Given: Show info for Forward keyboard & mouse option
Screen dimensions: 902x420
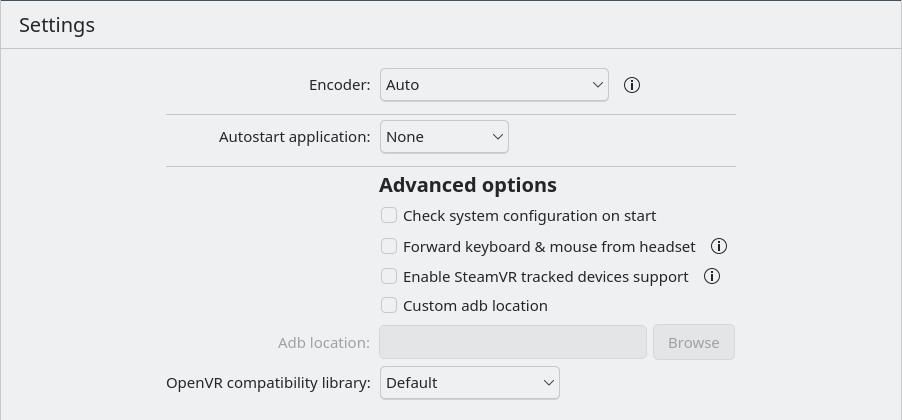Looking at the screenshot, I should pos(718,246).
